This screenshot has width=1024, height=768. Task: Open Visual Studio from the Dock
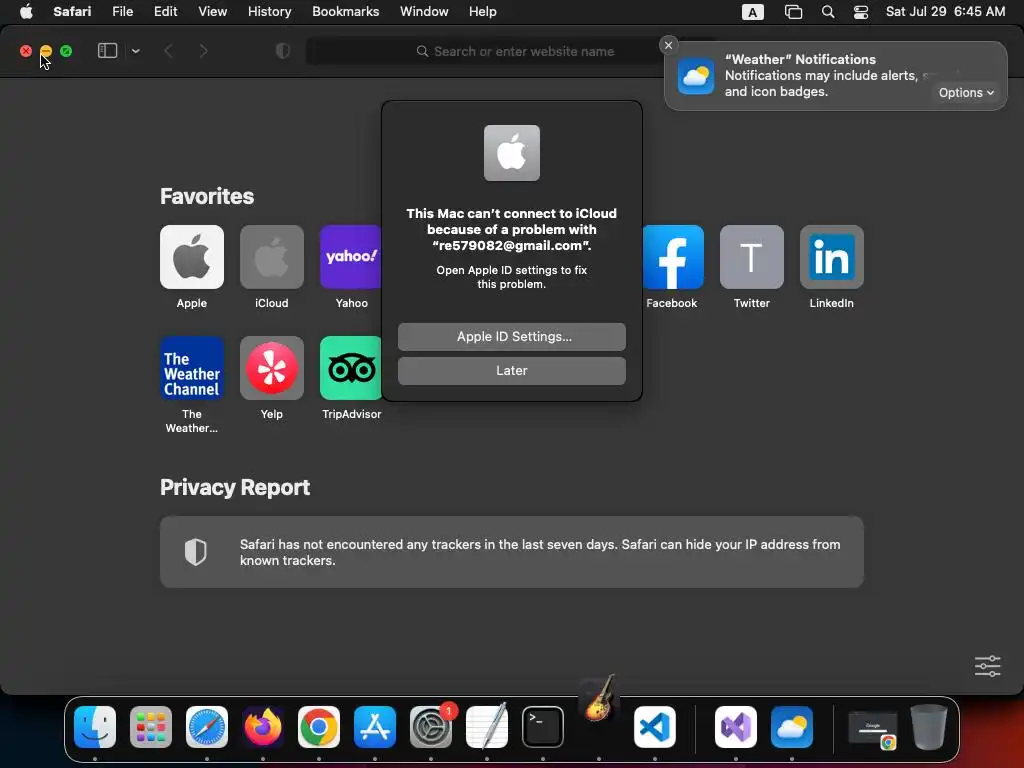(x=736, y=727)
